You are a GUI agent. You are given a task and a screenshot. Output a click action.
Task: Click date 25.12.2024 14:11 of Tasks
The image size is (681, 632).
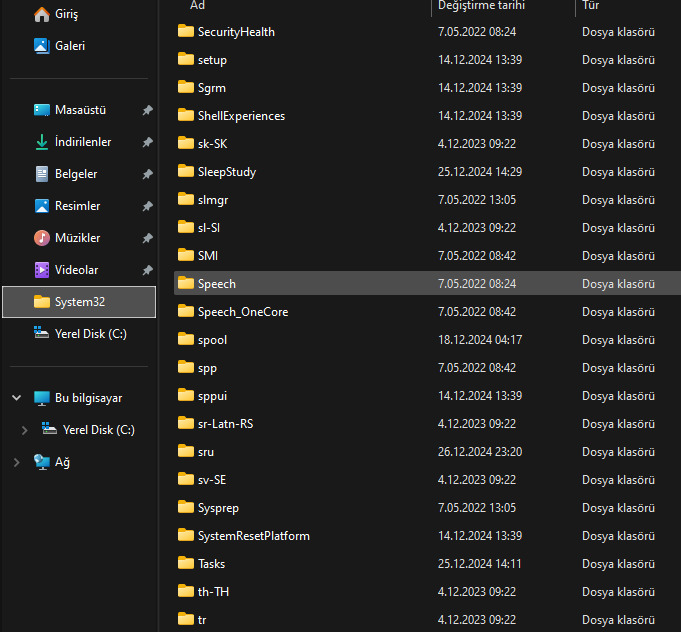[x=479, y=564]
